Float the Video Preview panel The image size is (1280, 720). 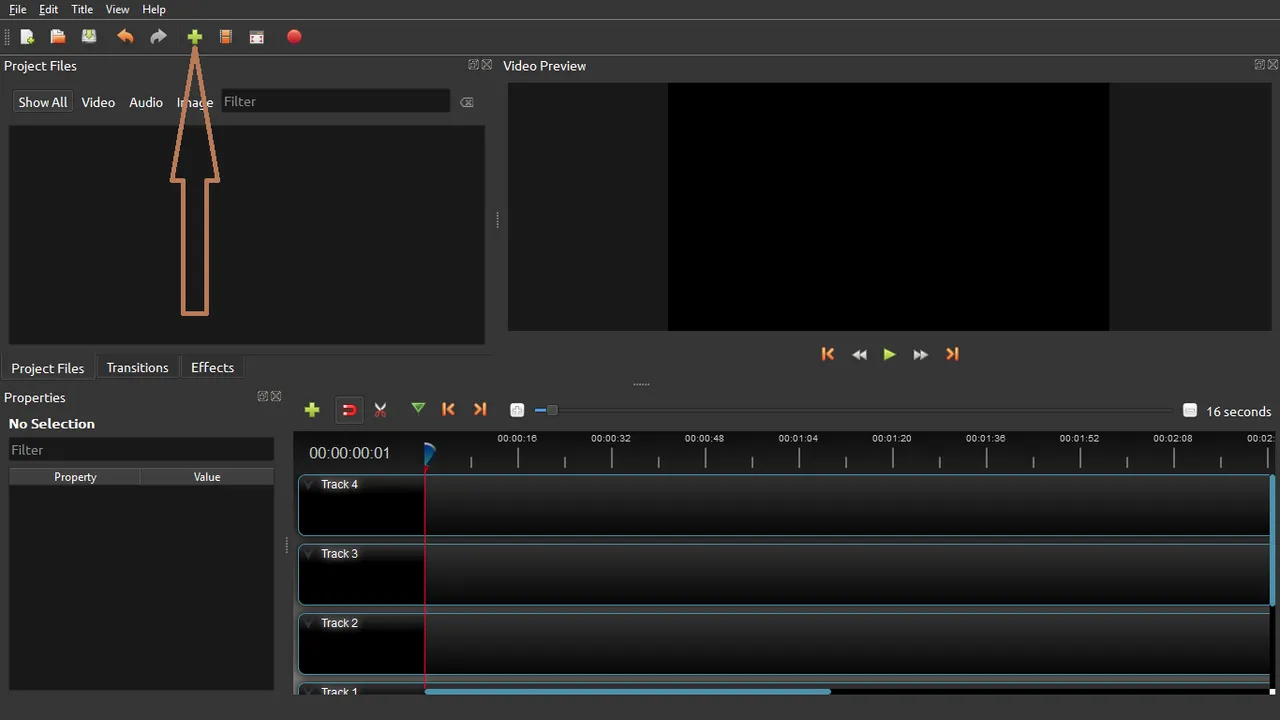point(1260,65)
